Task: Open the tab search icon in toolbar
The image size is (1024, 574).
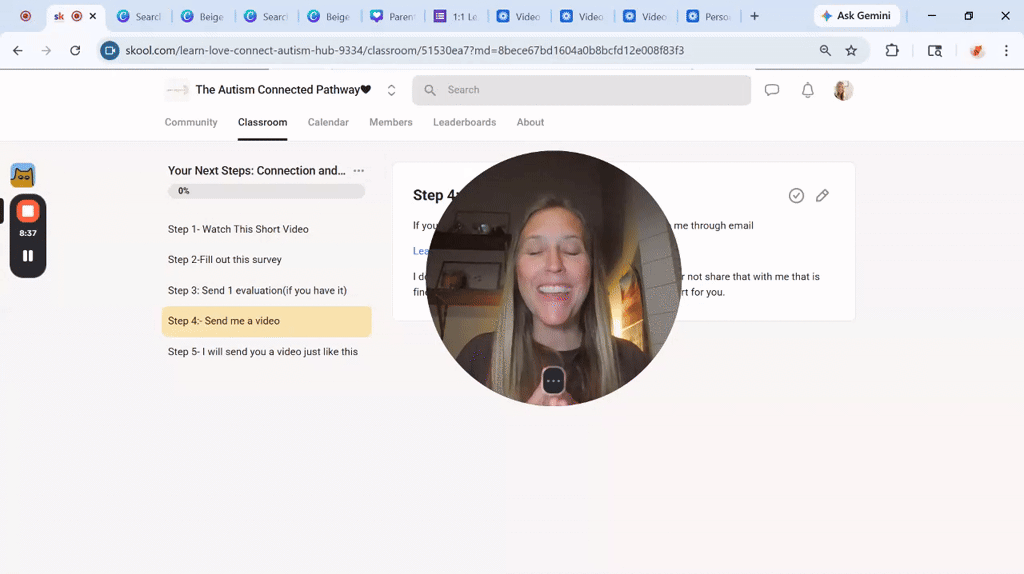Action: point(935,50)
